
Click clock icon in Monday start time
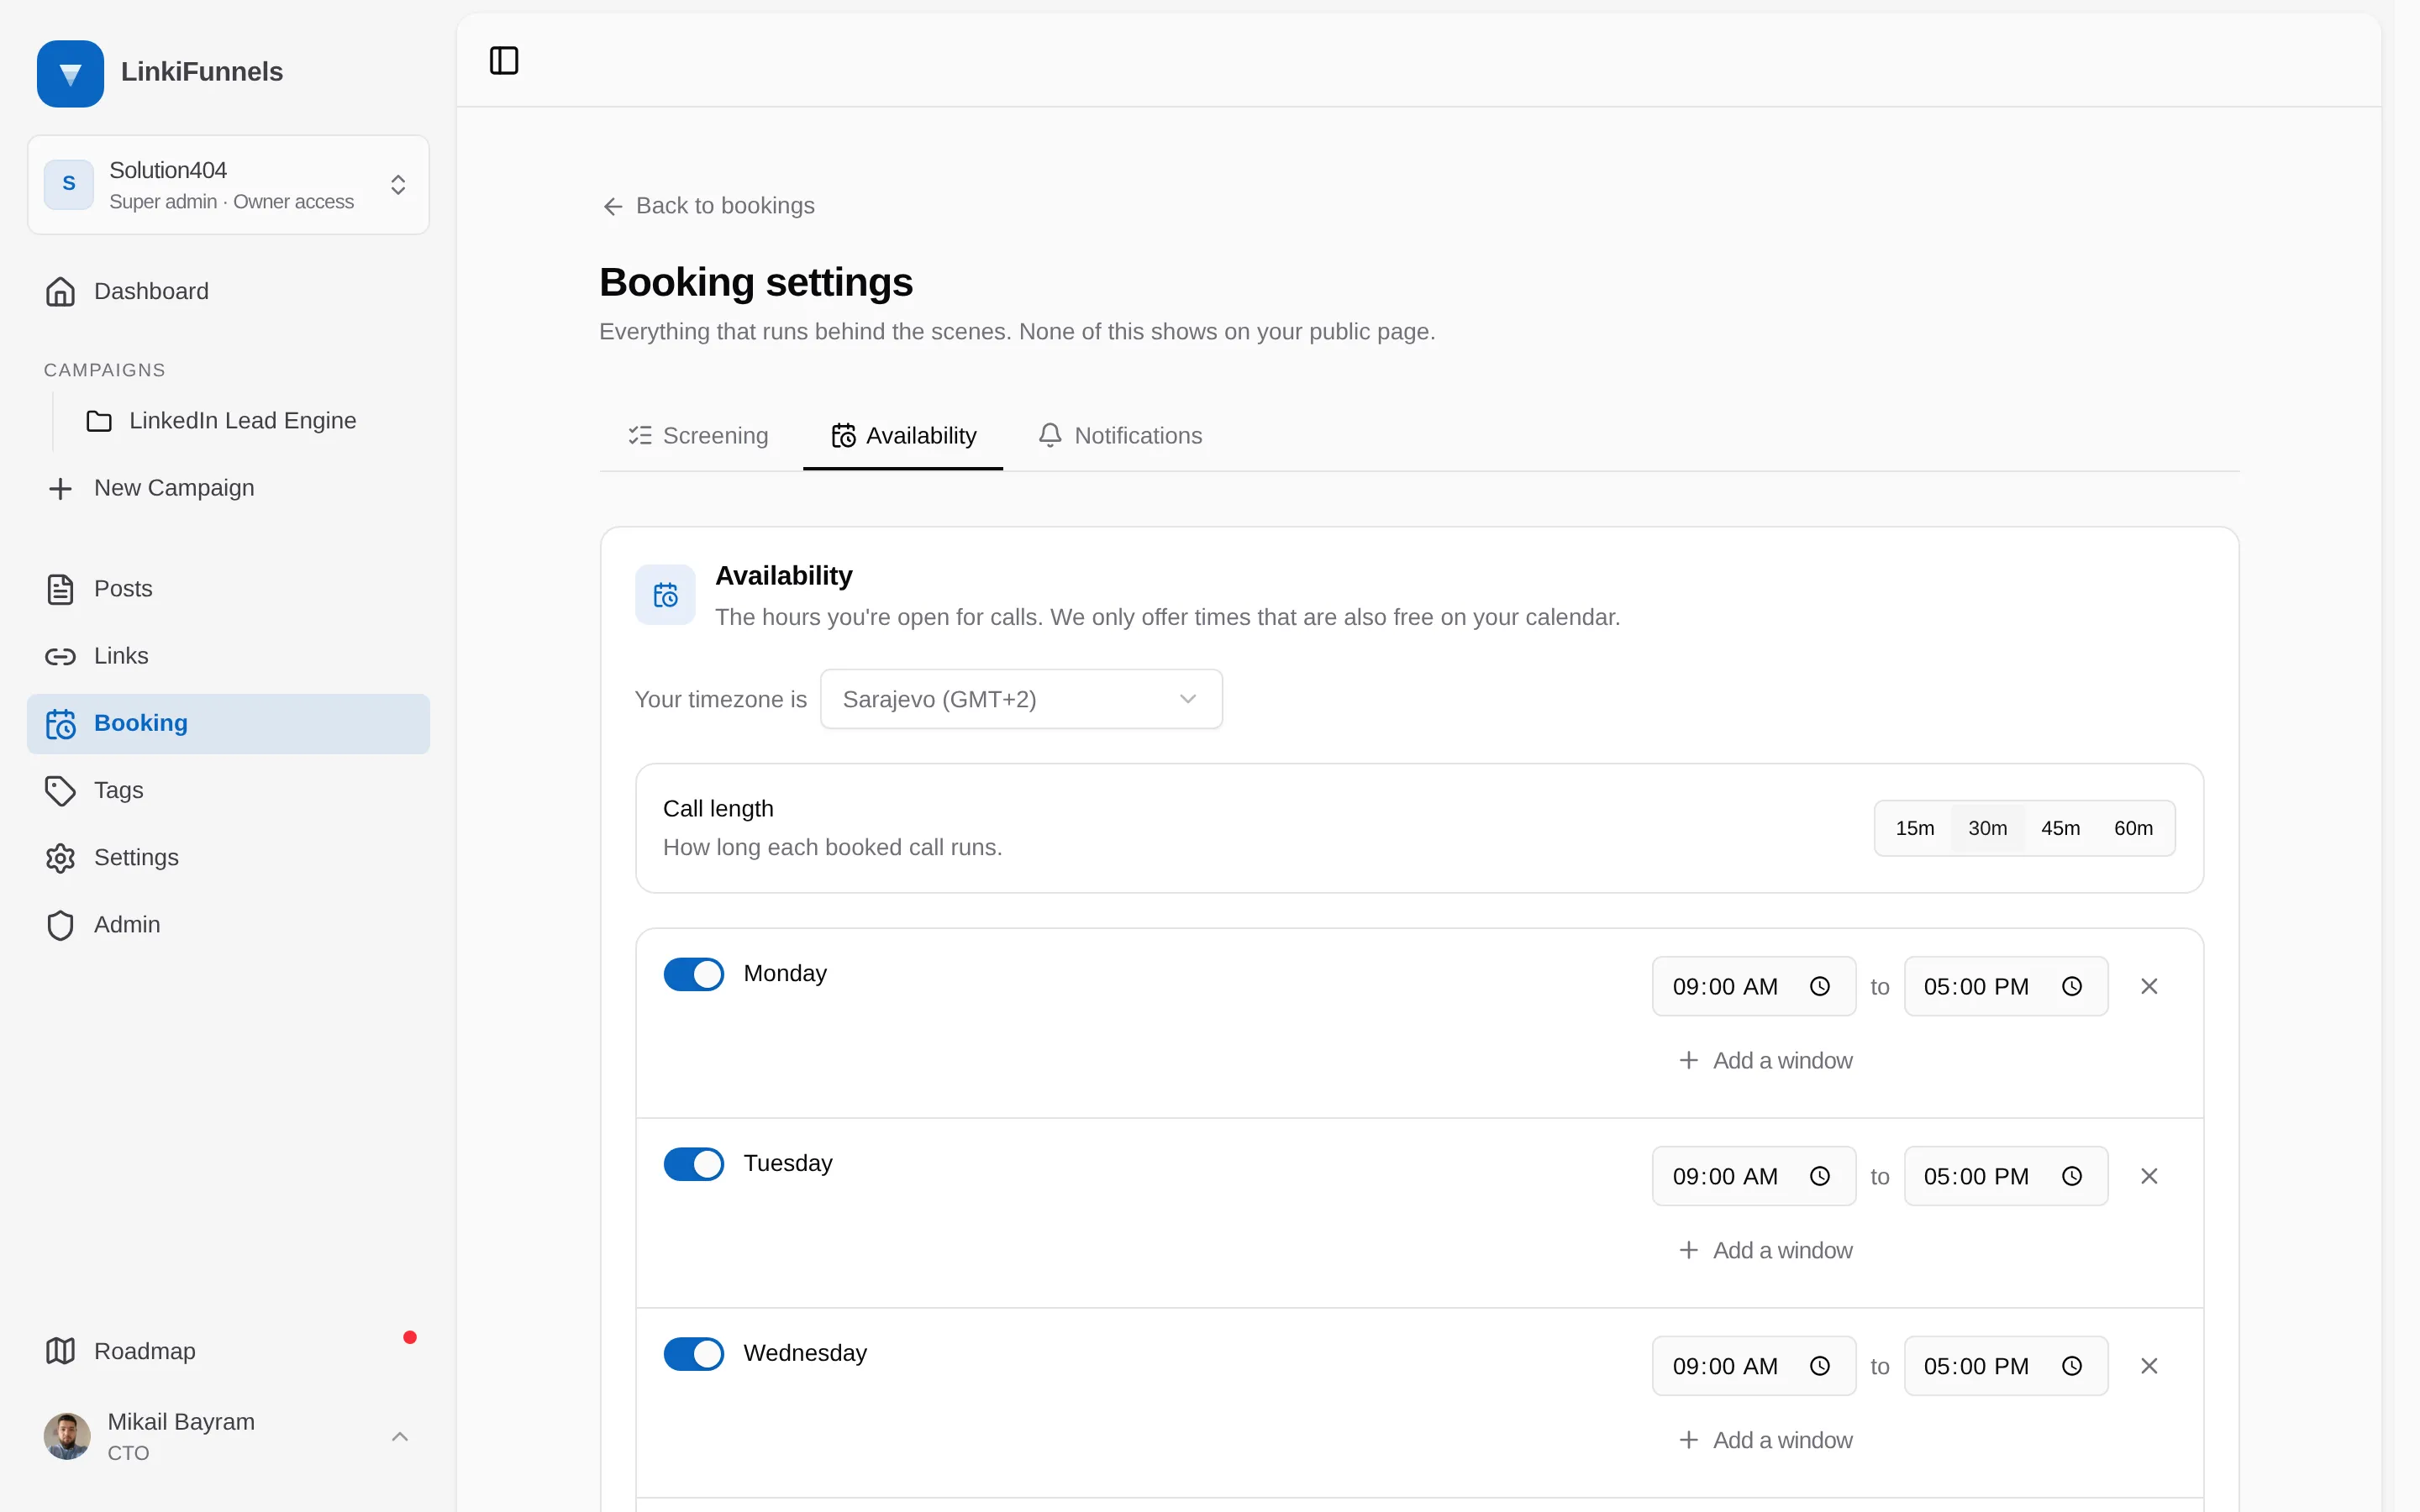tap(1820, 987)
